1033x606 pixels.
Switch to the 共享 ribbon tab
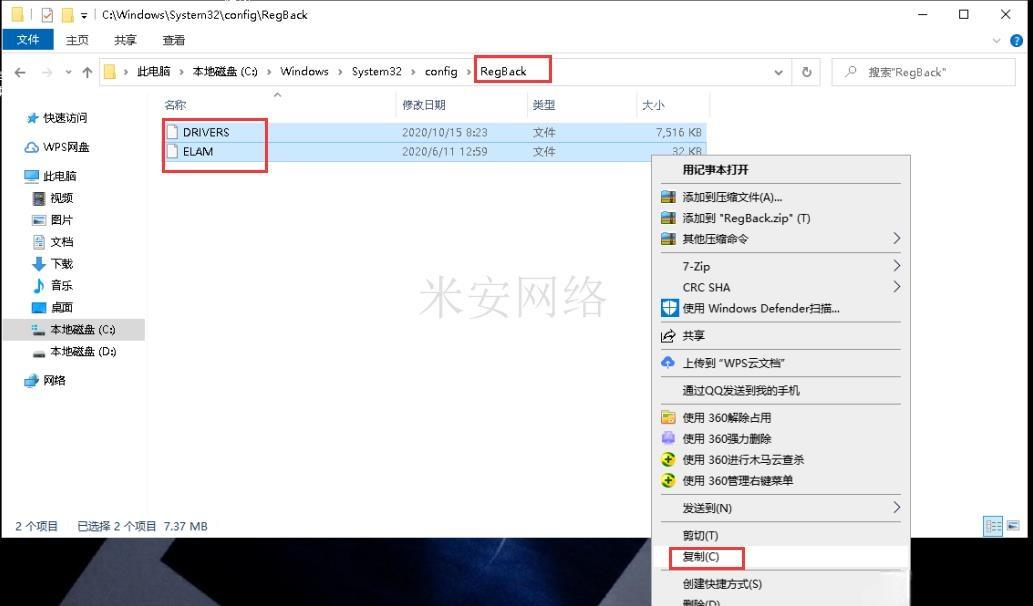[x=125, y=40]
